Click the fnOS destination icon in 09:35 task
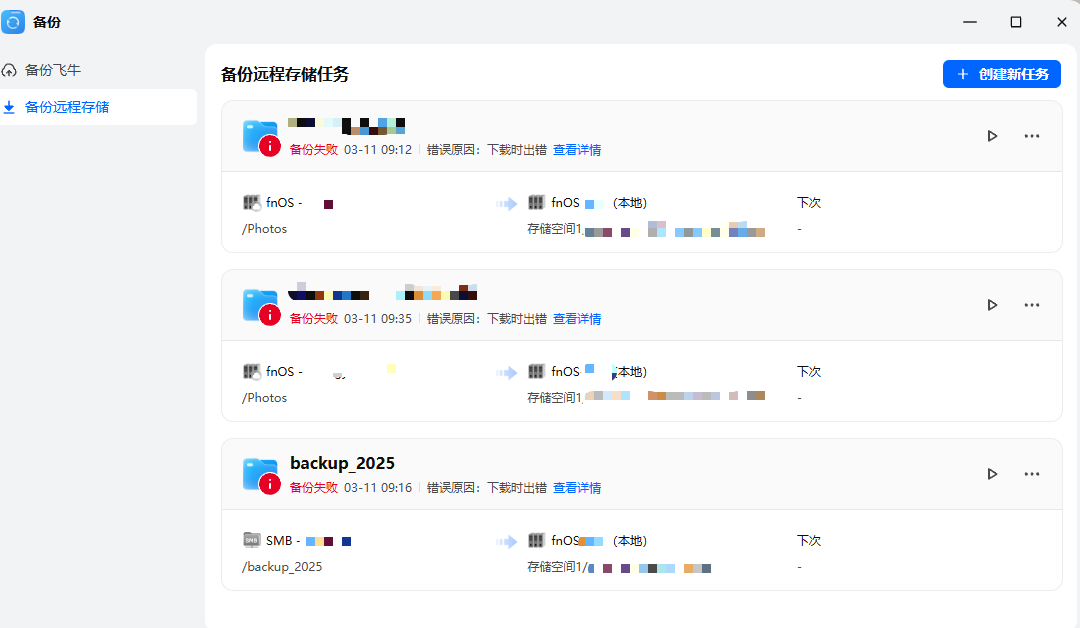The image size is (1080, 628). tap(536, 371)
